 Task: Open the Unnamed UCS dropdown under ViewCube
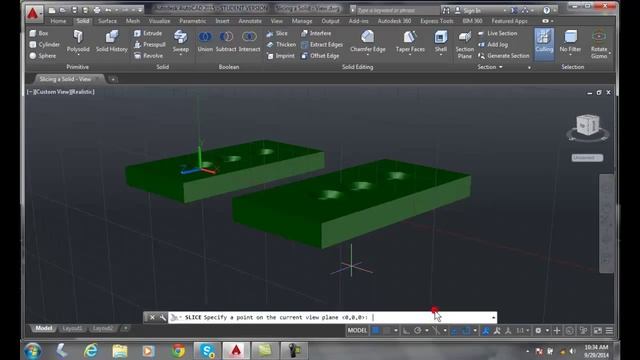tap(587, 158)
